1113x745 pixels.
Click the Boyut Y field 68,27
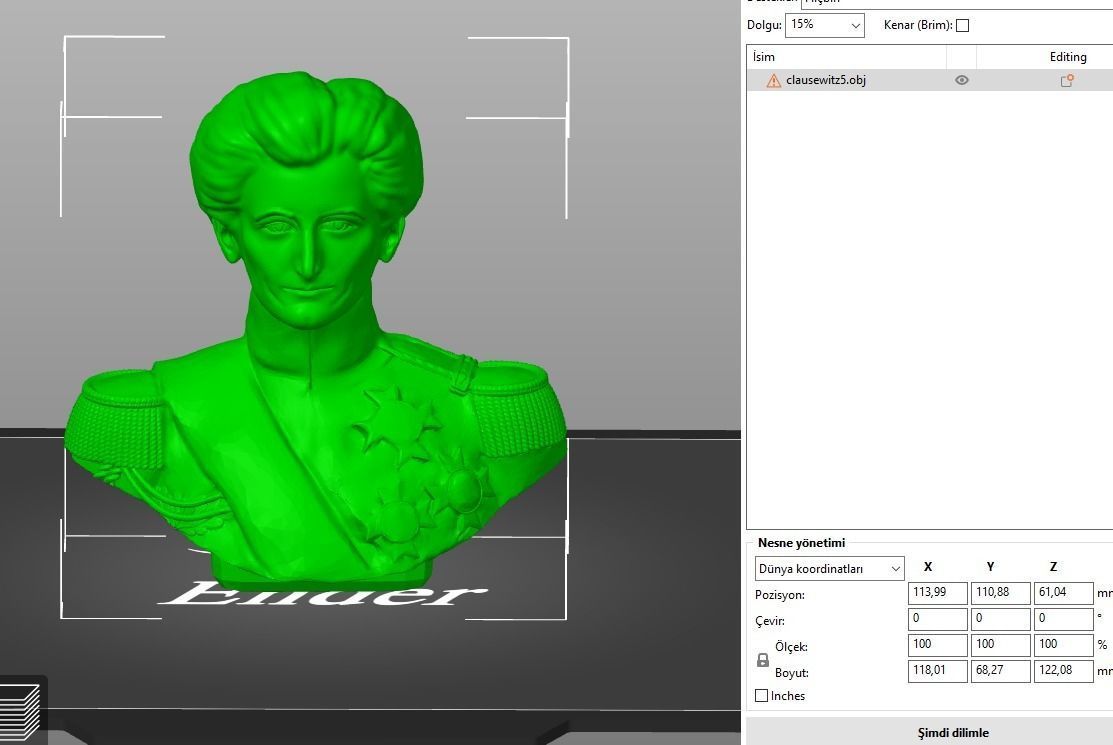pos(1001,670)
